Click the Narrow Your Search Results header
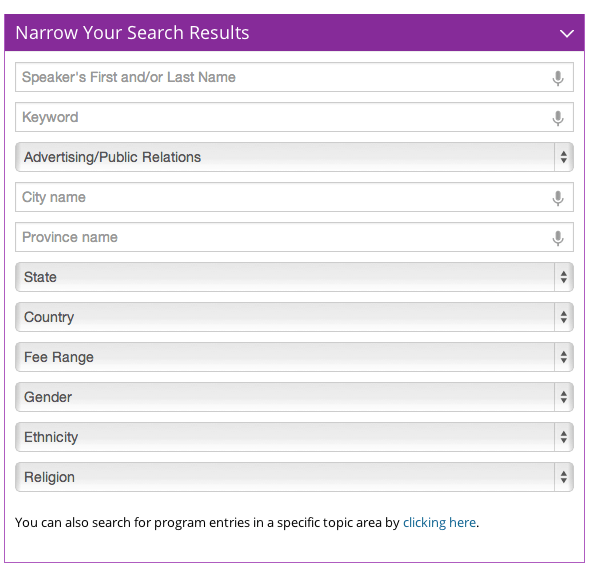603x575 pixels. pyautogui.click(x=294, y=33)
